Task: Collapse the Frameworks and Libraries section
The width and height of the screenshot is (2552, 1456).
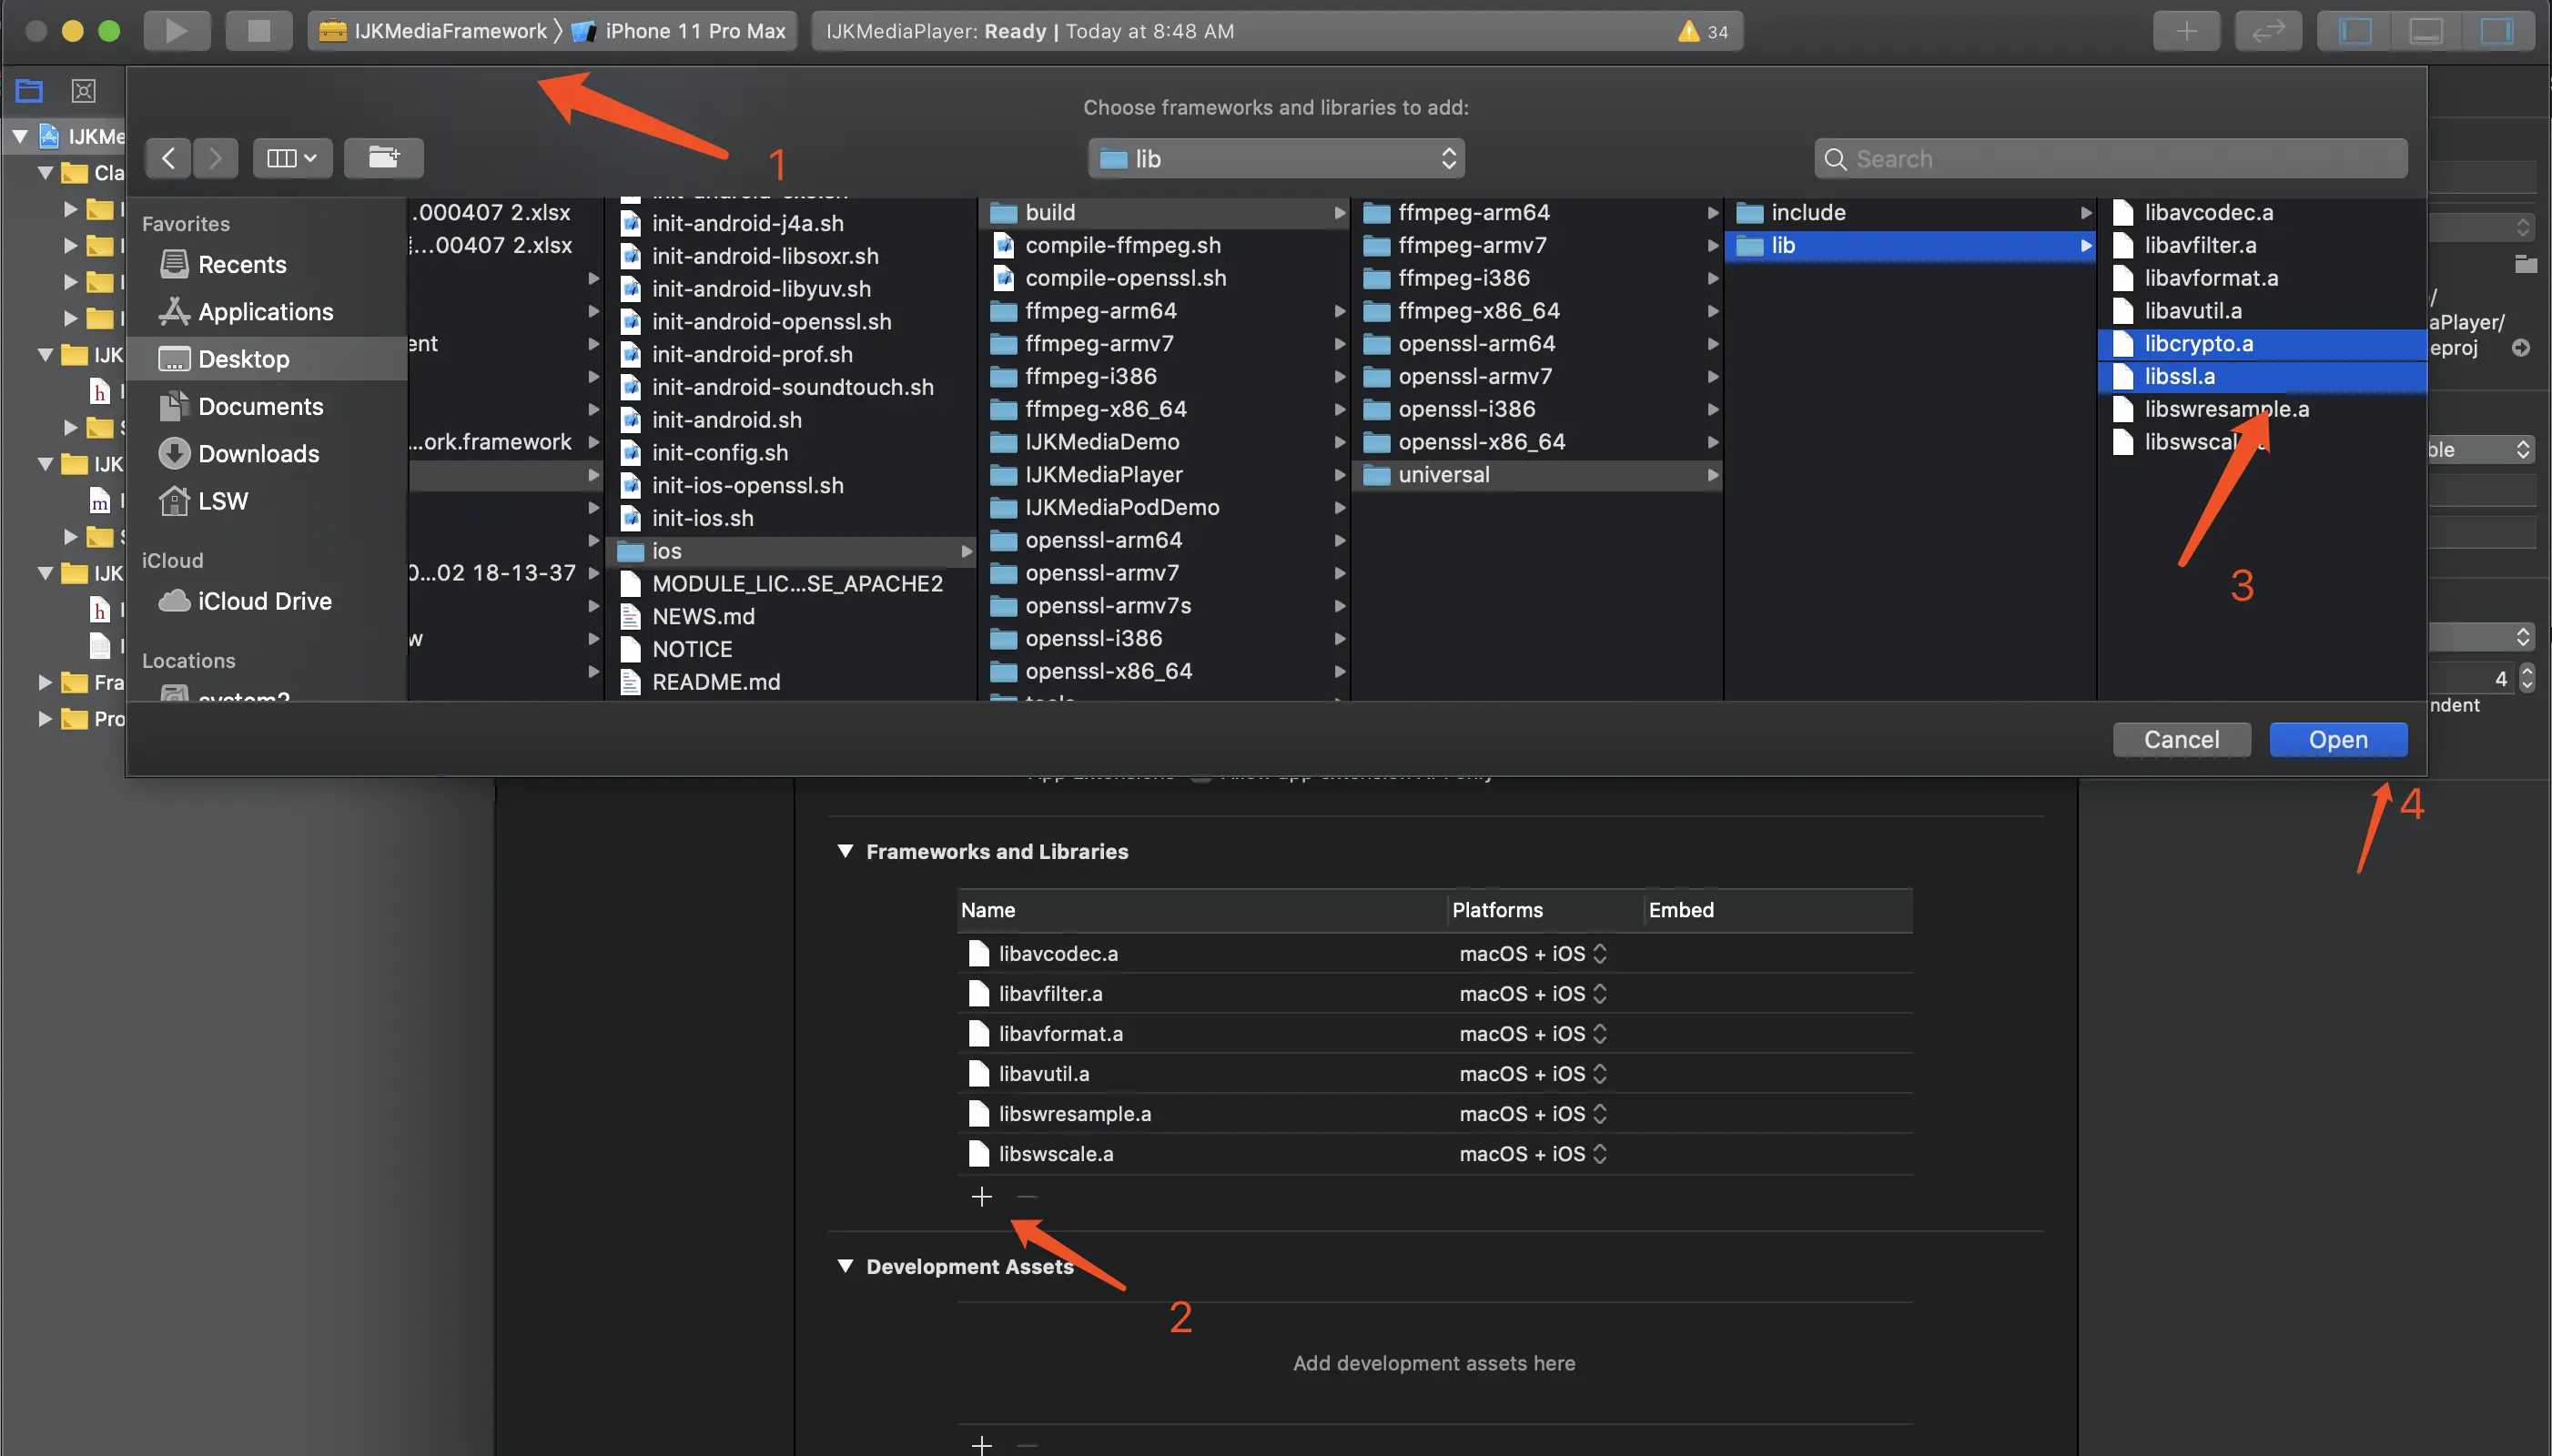Action: coord(845,851)
